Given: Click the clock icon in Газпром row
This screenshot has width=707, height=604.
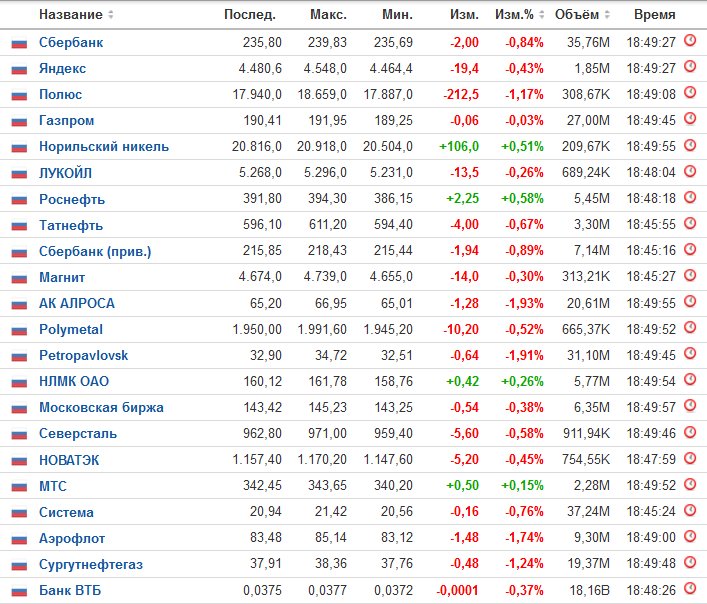Looking at the screenshot, I should coord(690,119).
